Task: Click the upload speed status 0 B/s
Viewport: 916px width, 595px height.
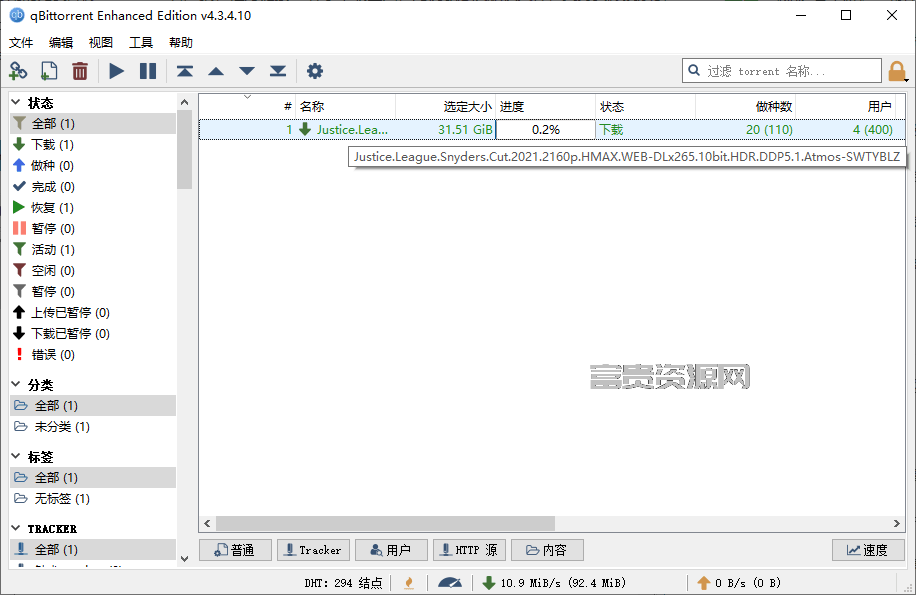Action: [x=739, y=583]
